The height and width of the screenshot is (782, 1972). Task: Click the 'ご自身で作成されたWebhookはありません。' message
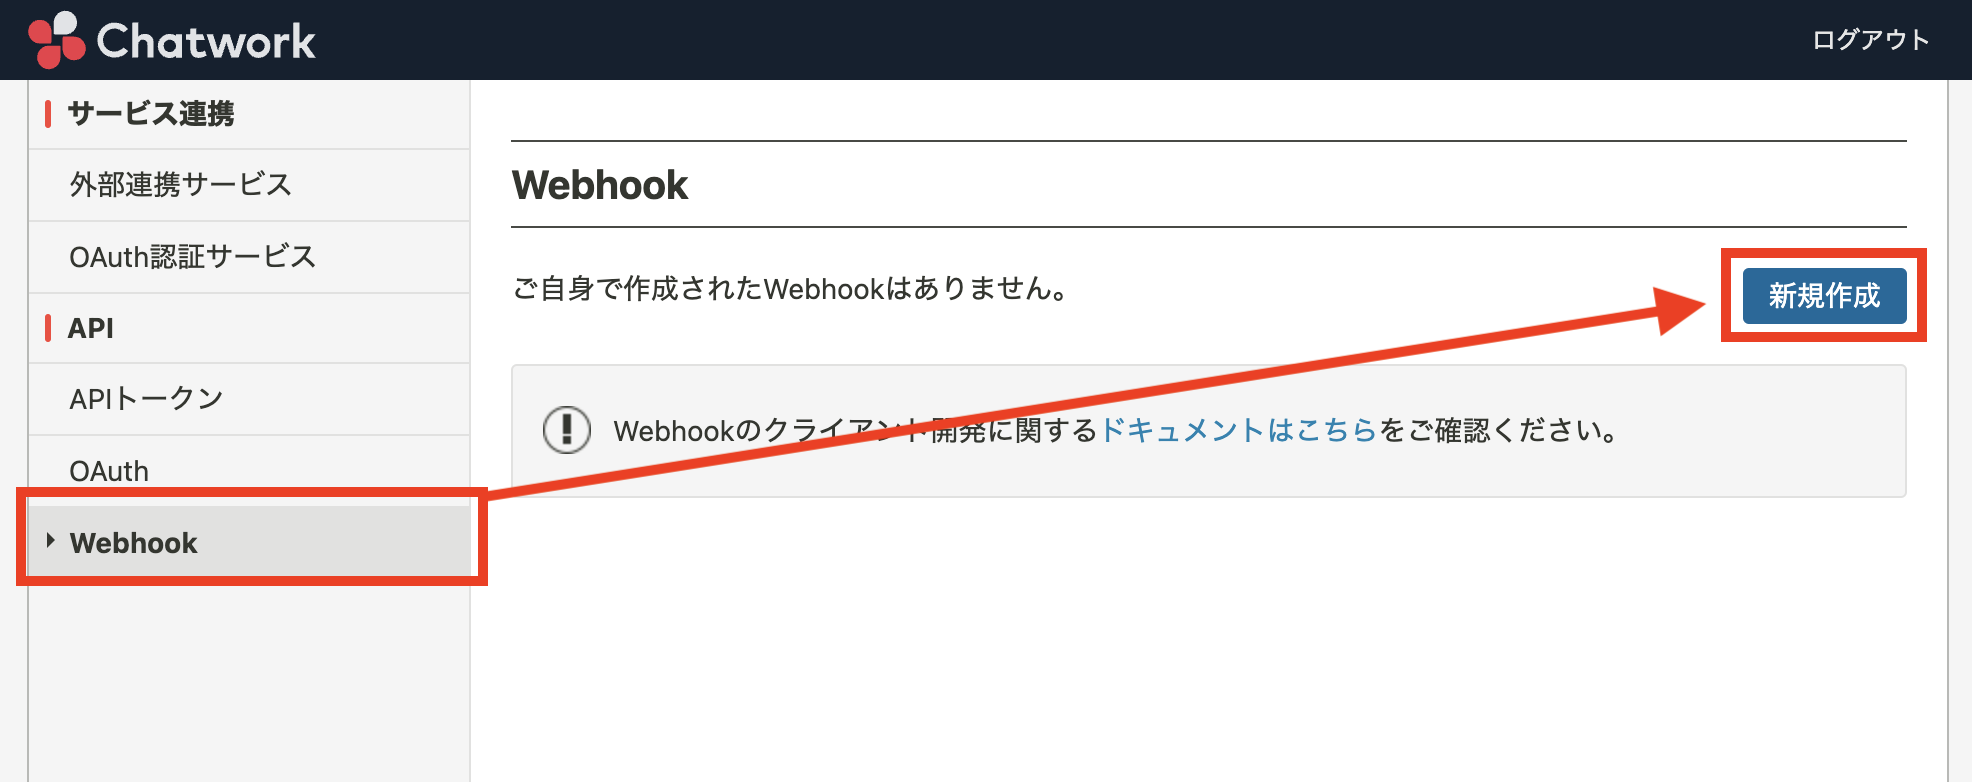click(791, 289)
